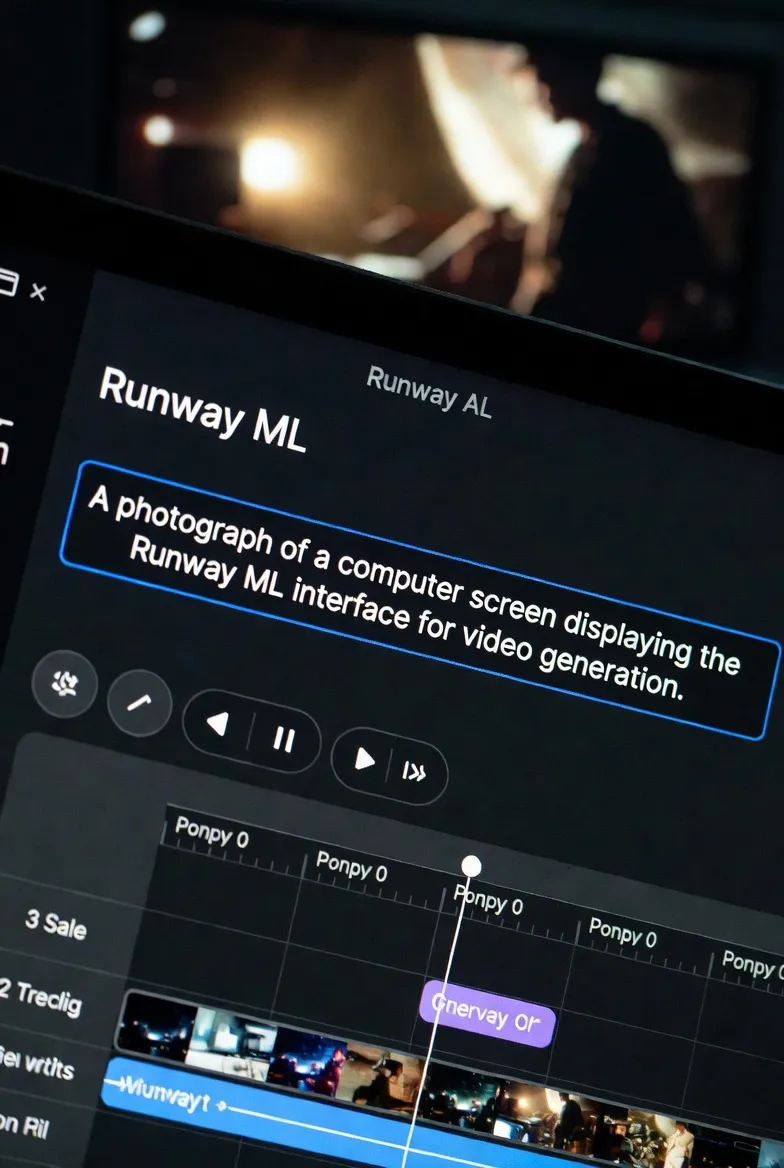
Task: Click the 'Runway AL' window title
Action: coord(429,392)
